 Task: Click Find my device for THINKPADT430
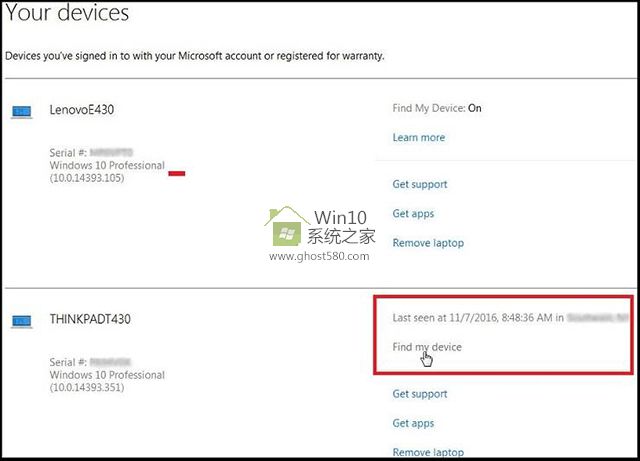click(x=427, y=347)
